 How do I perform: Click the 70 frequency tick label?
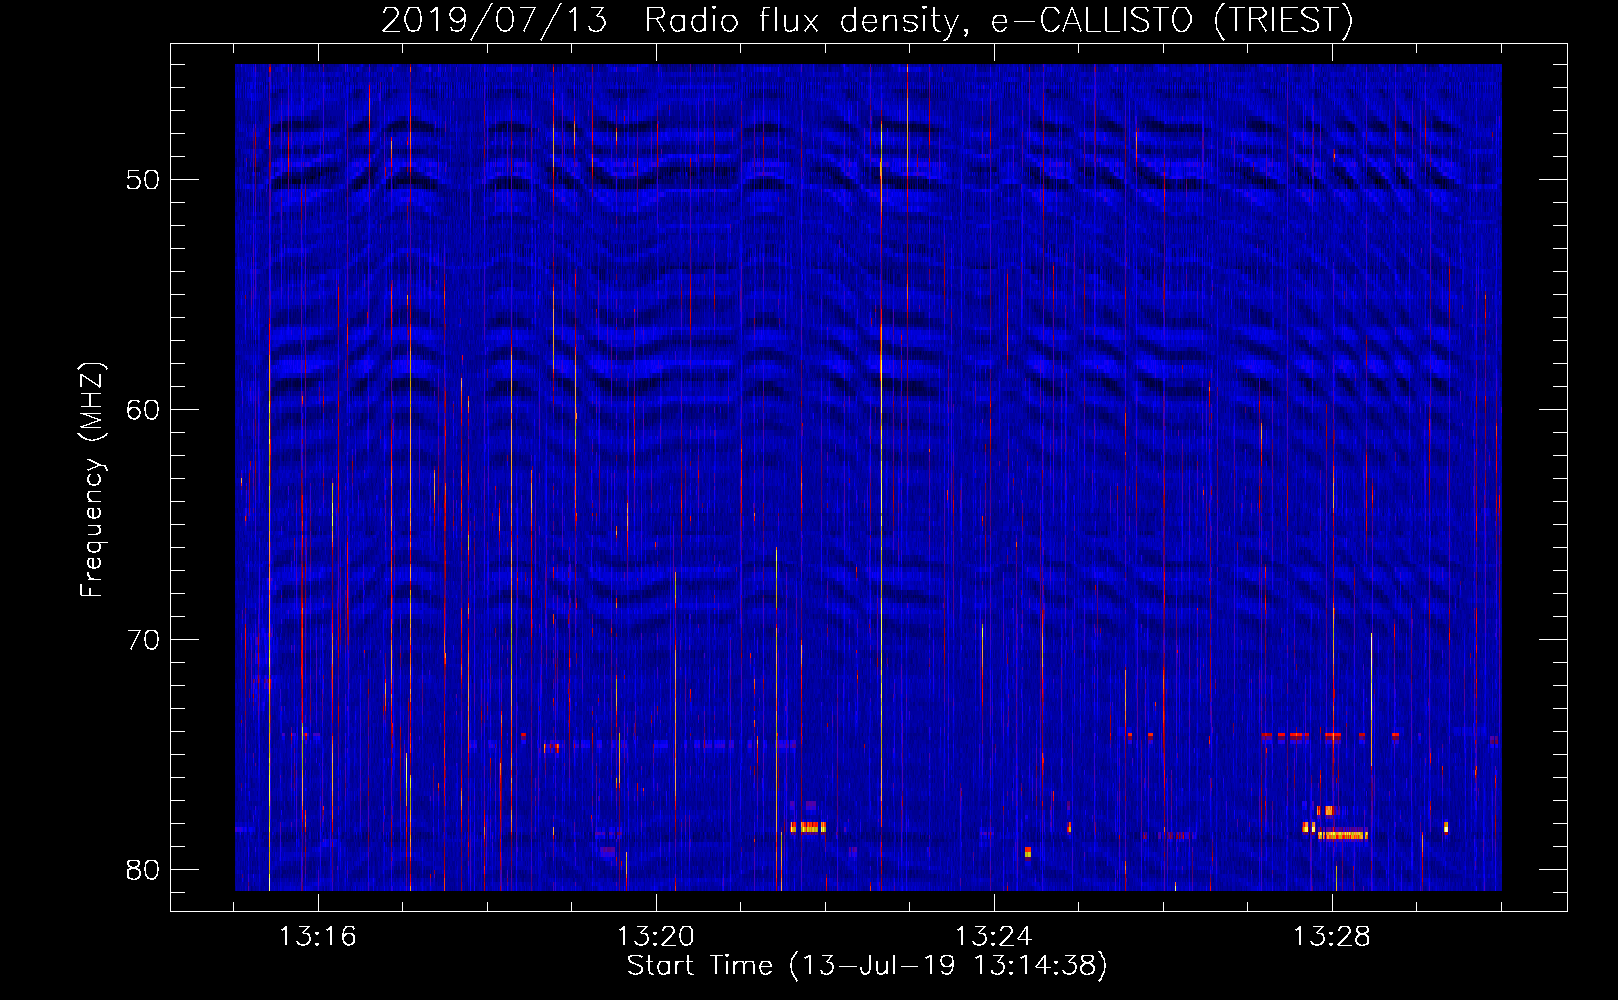(x=143, y=640)
